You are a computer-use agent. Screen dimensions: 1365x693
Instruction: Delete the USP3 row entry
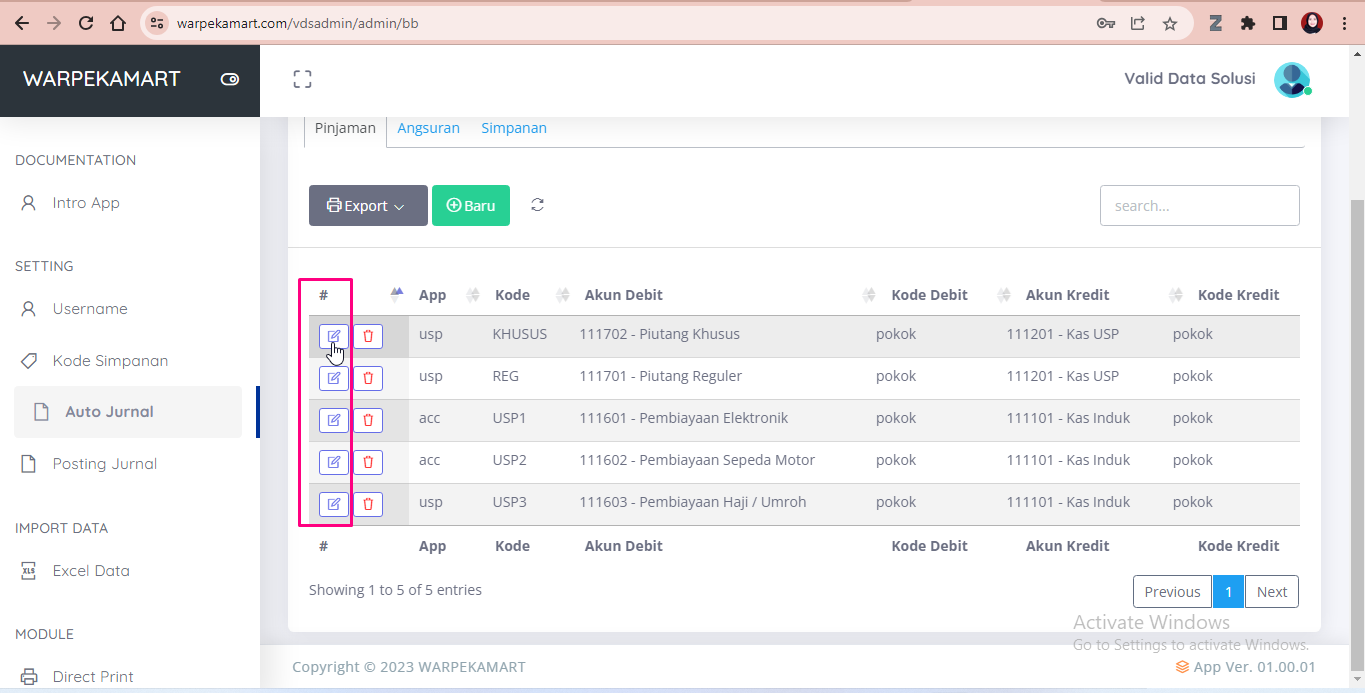click(x=368, y=504)
